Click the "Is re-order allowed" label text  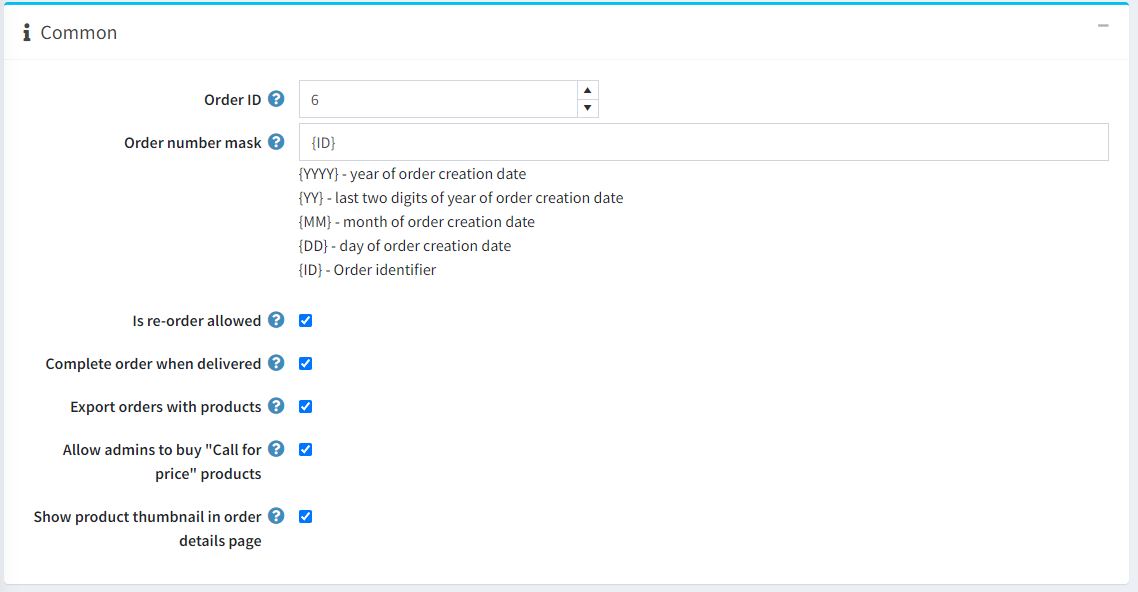click(x=196, y=321)
